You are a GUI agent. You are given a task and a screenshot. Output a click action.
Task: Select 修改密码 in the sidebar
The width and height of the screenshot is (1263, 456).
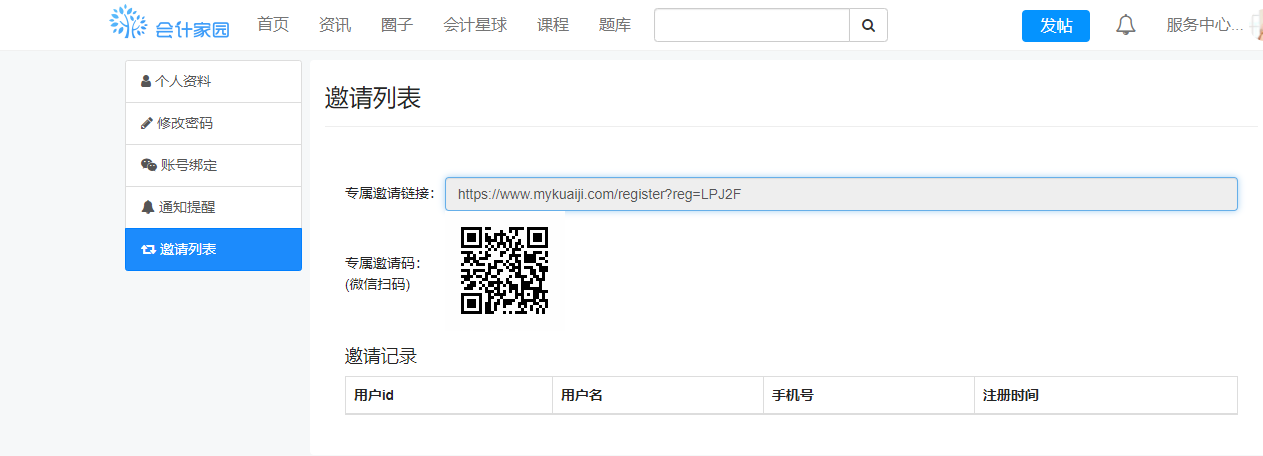point(213,123)
